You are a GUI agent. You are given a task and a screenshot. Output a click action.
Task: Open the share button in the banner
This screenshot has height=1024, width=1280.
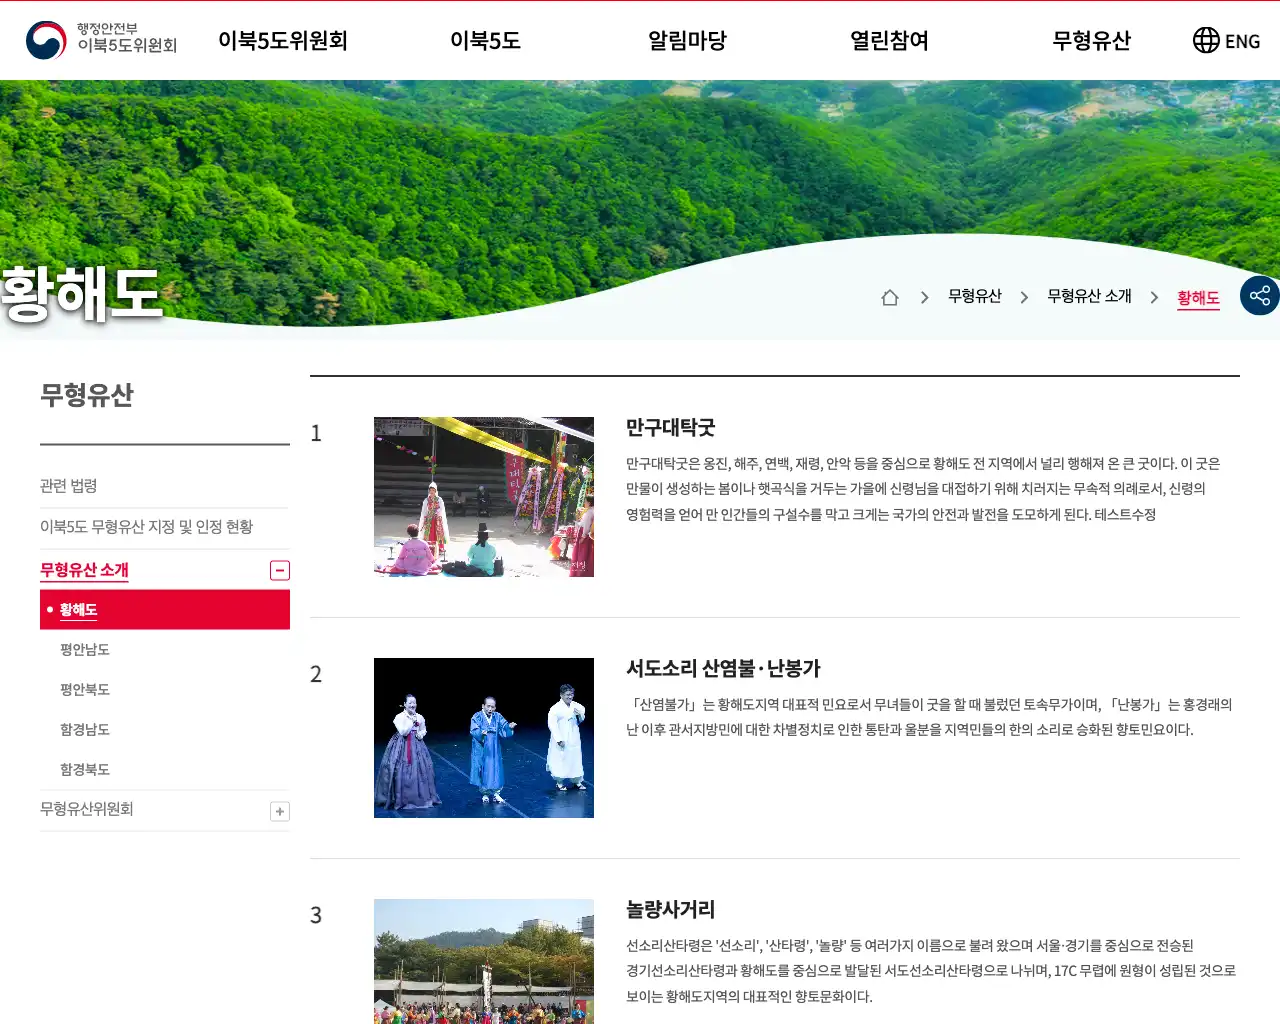coord(1260,296)
